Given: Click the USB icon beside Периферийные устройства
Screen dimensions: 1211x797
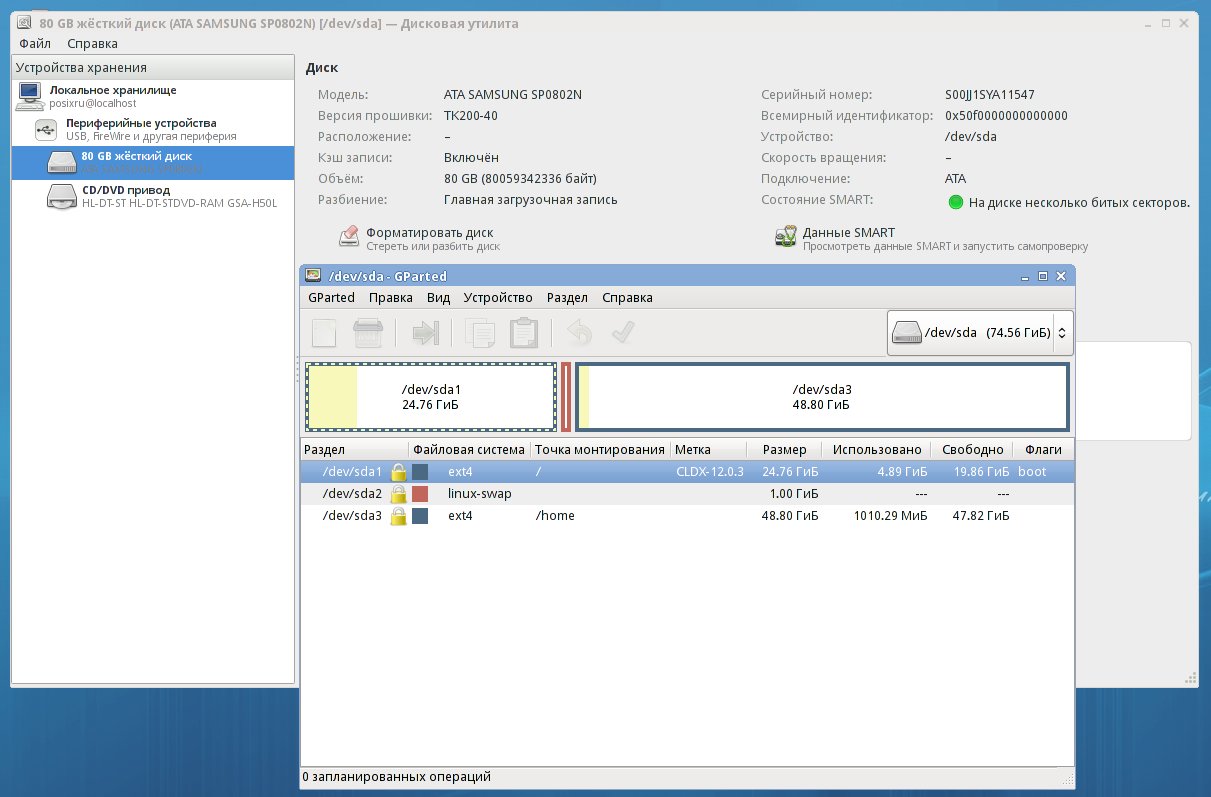Looking at the screenshot, I should pyautogui.click(x=47, y=129).
